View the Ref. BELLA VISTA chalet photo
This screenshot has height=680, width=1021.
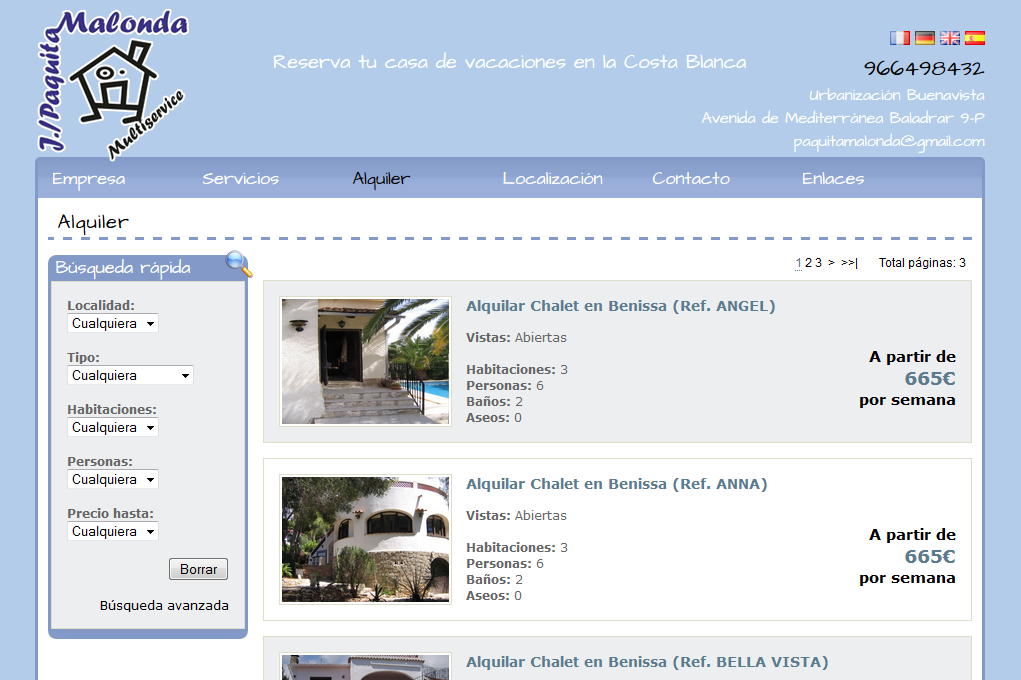pos(365,667)
